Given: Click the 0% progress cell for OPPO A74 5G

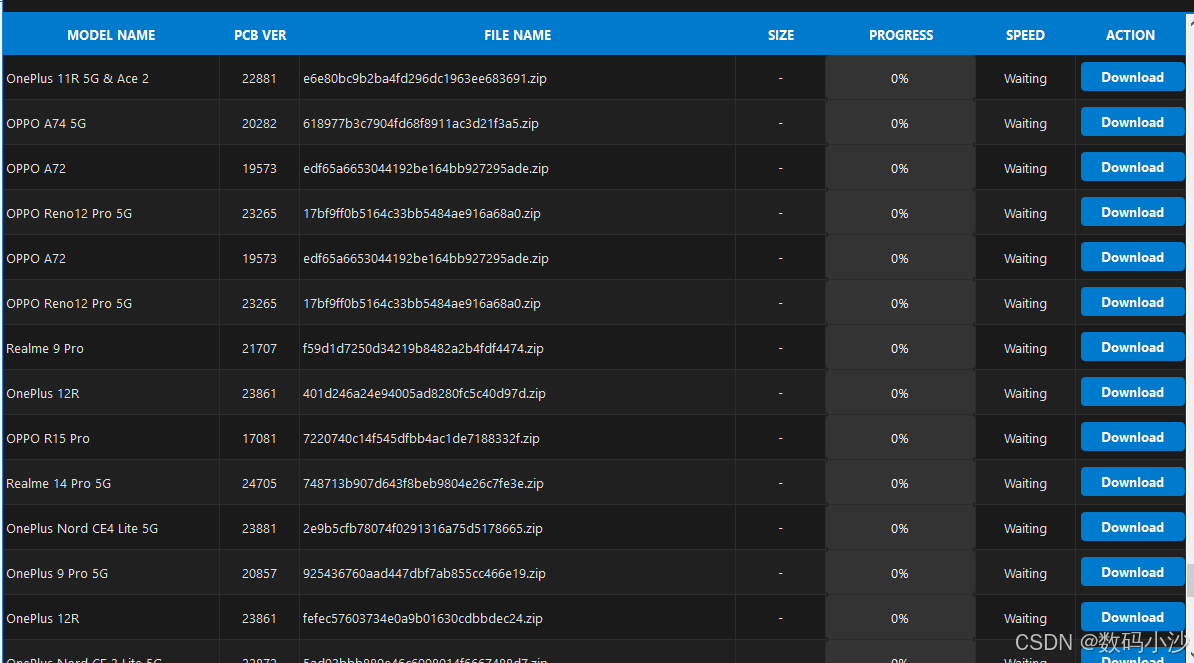Looking at the screenshot, I should [x=900, y=123].
